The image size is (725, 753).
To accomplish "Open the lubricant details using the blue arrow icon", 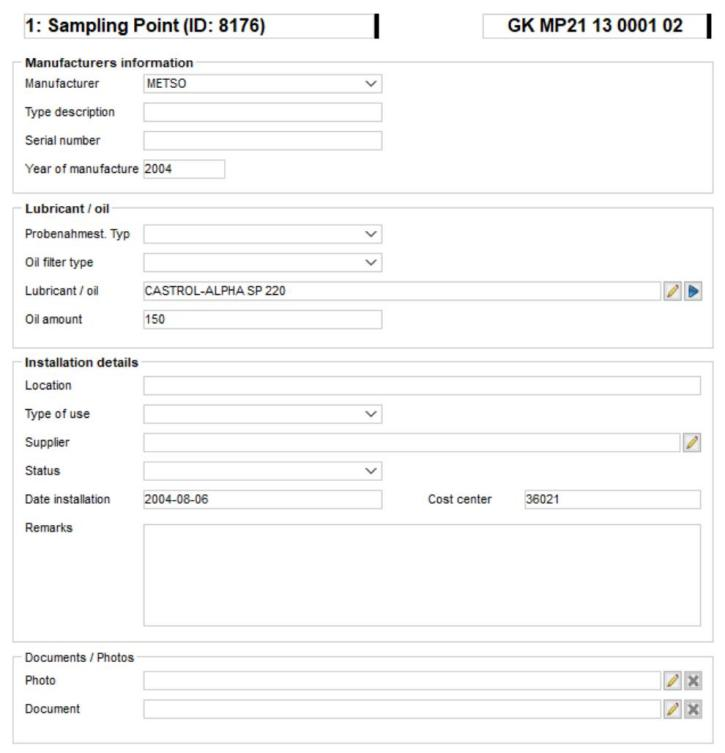I will point(693,291).
